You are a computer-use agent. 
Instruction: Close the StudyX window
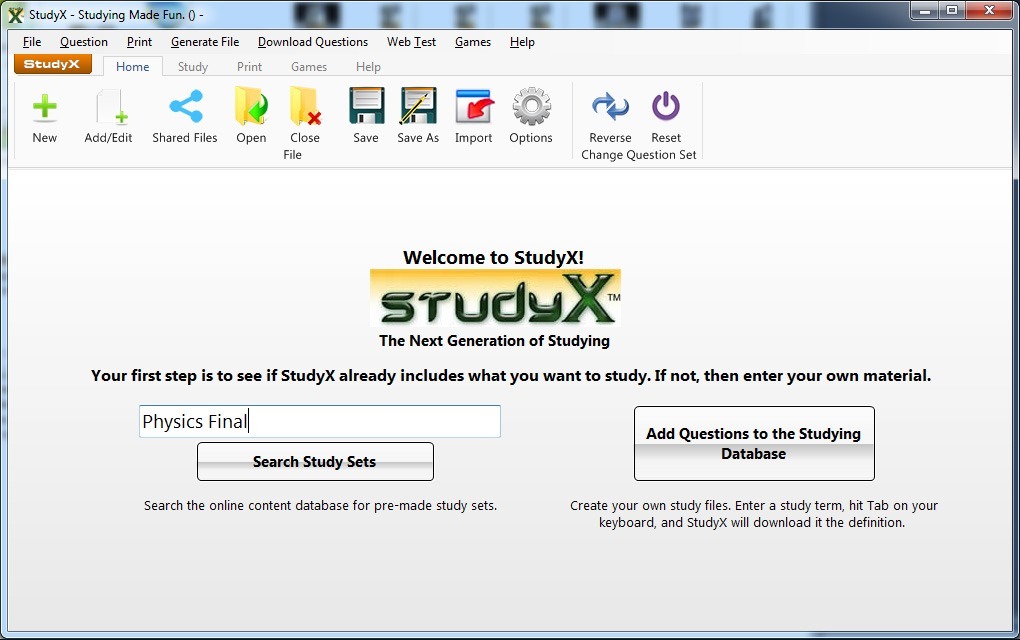[989, 10]
